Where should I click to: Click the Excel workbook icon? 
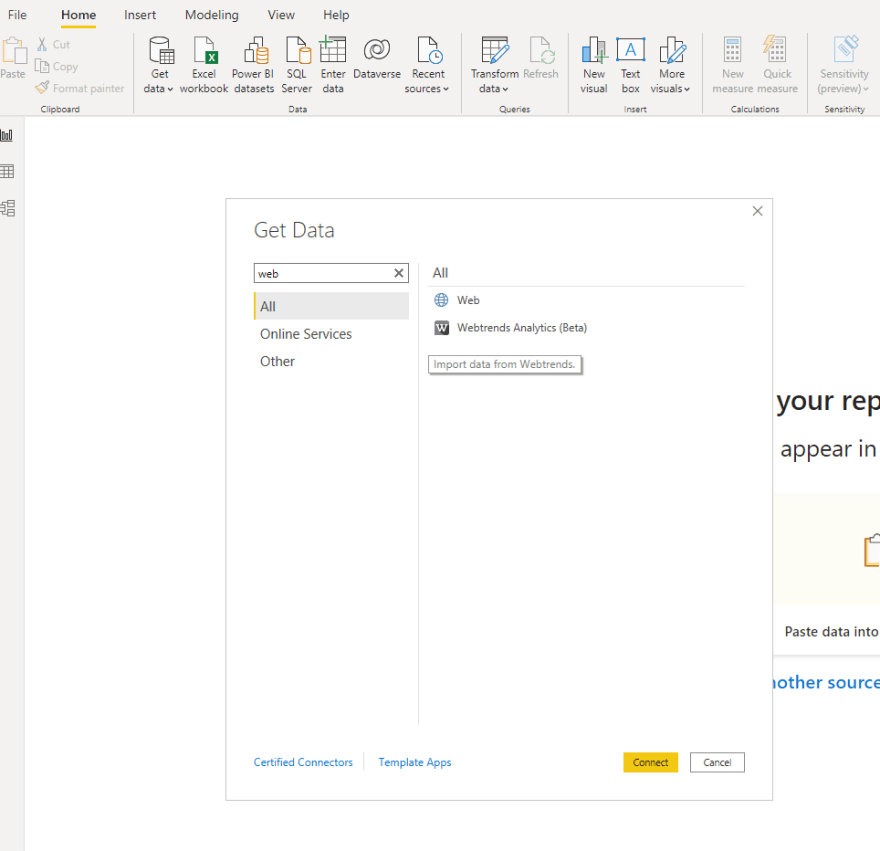[204, 51]
